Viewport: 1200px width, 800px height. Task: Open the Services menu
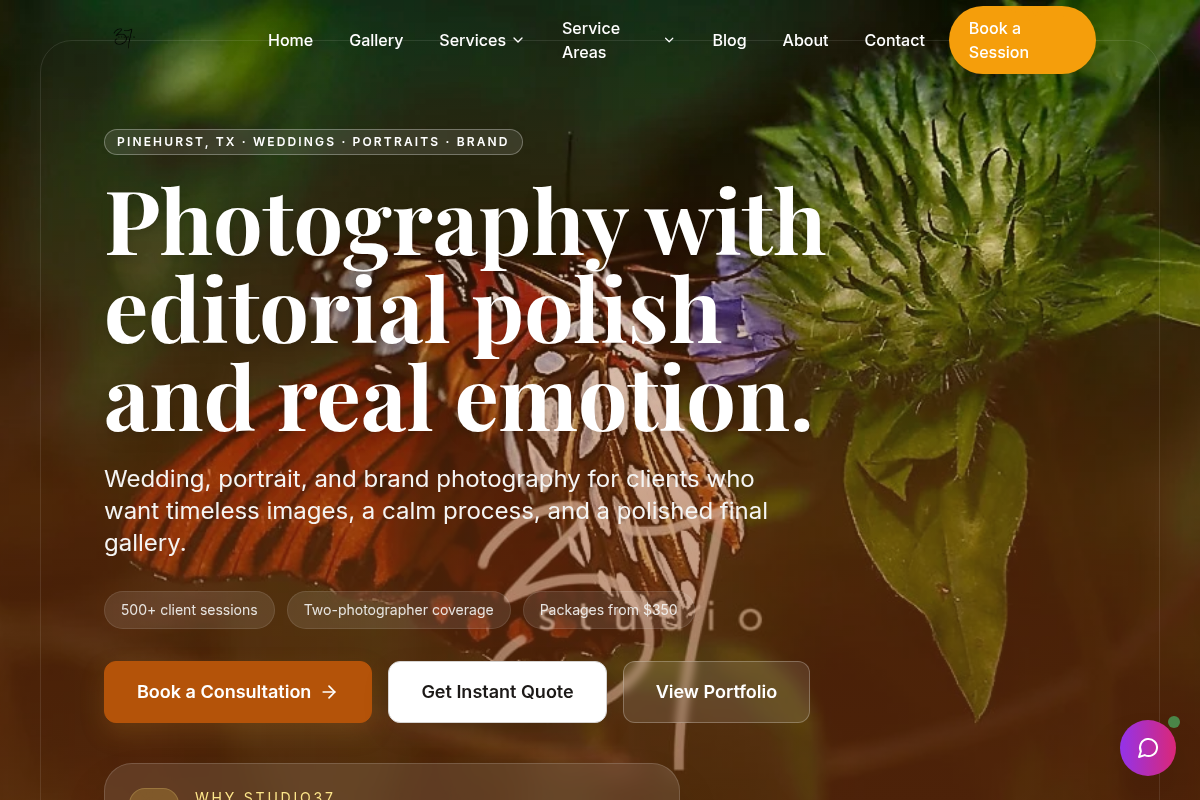pos(481,40)
